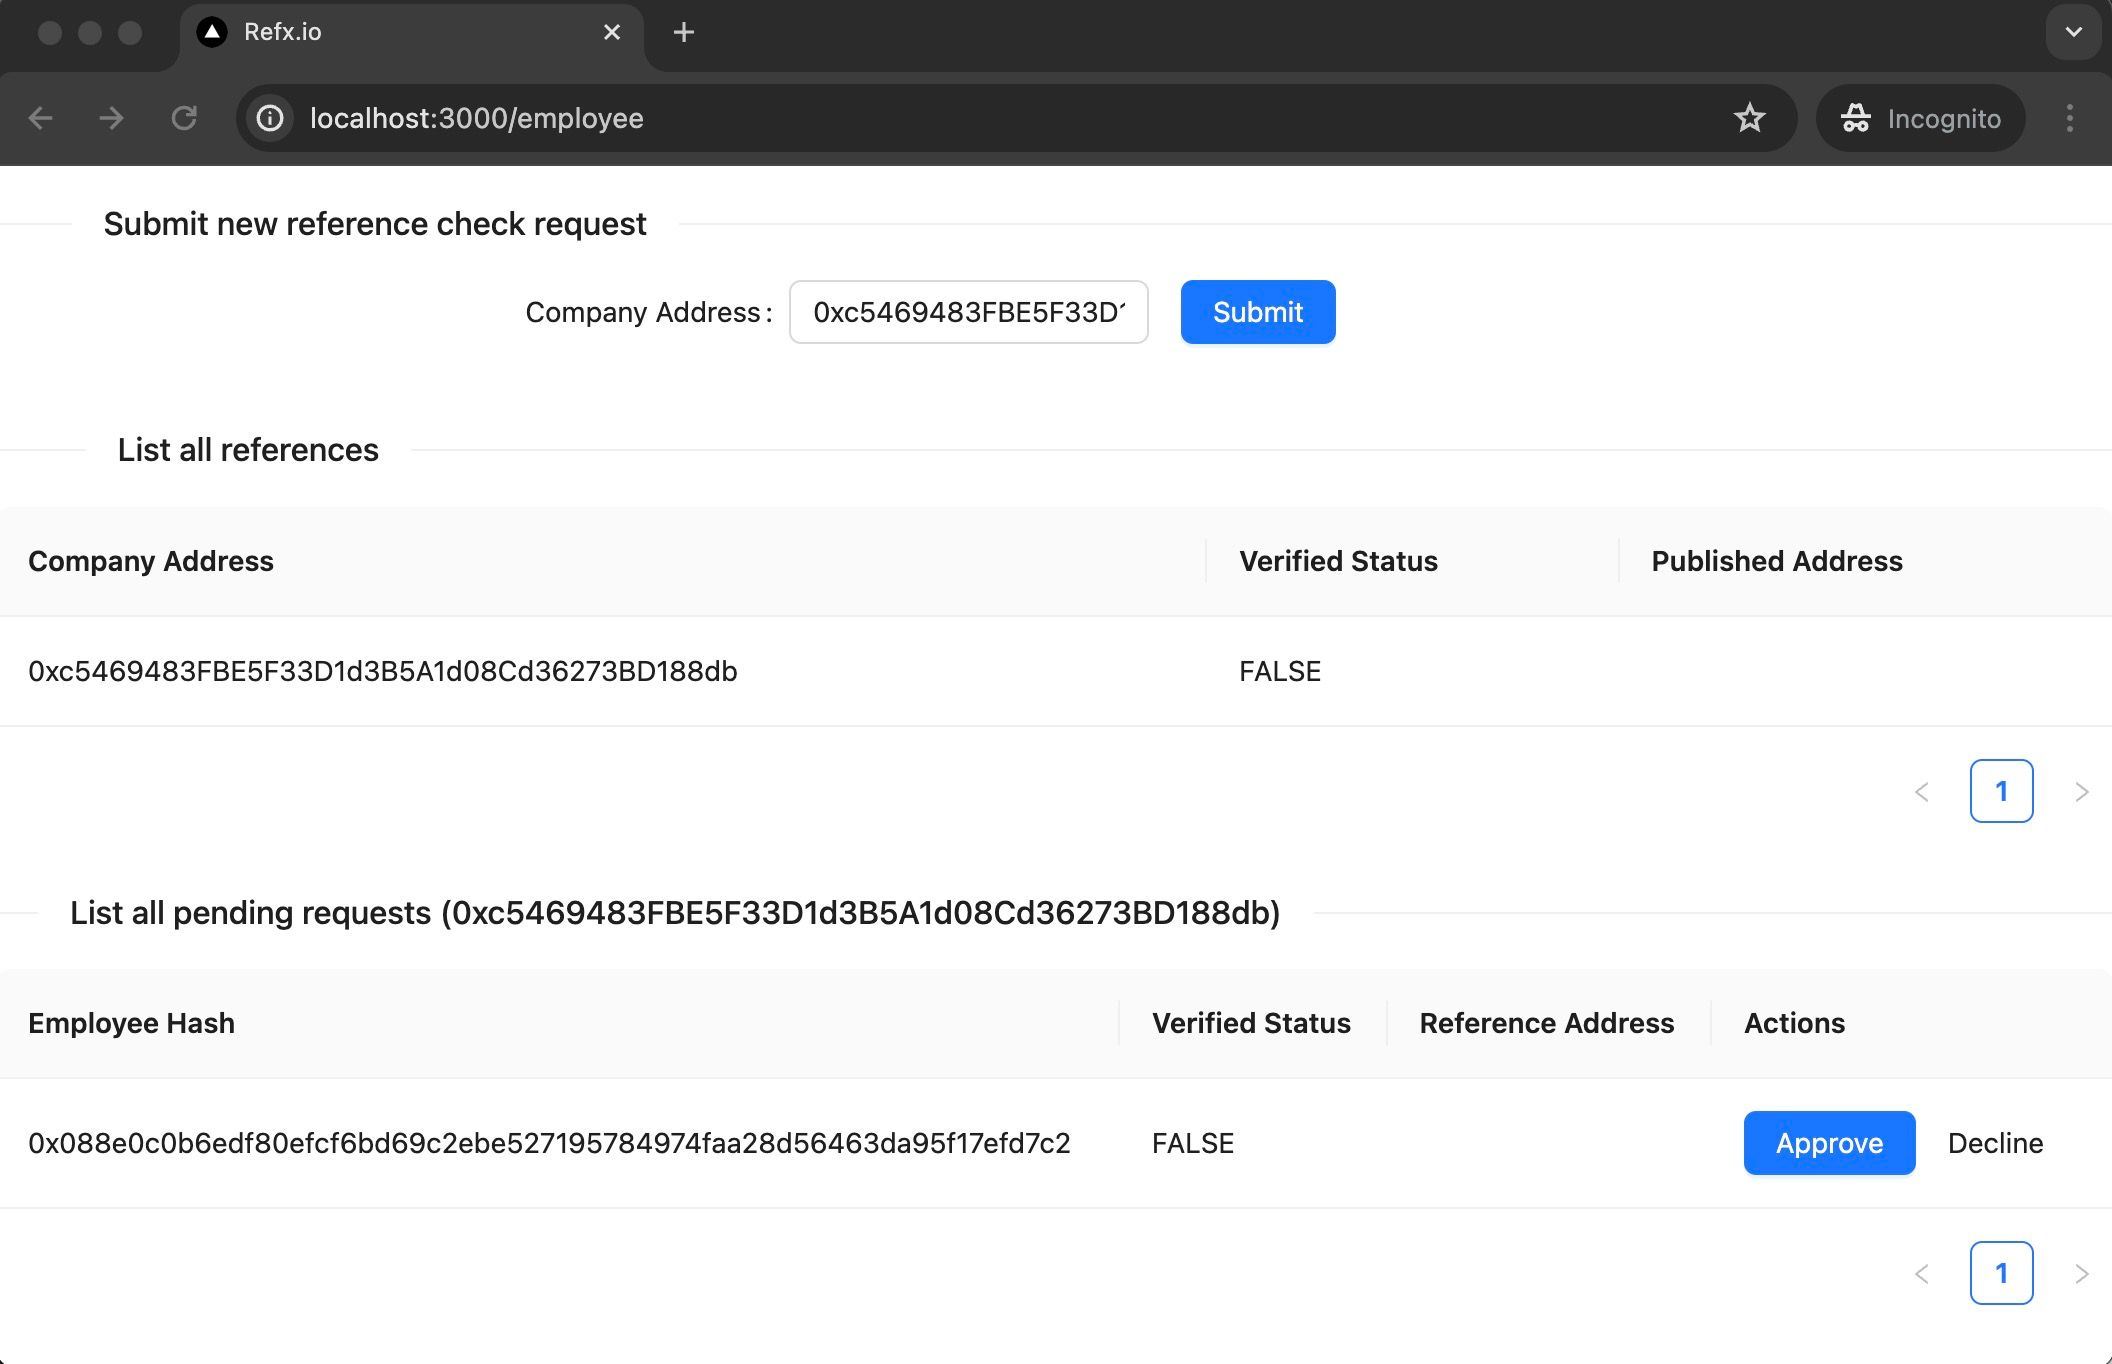Go to previous page in references list
The image size is (2112, 1364).
tap(1921, 792)
